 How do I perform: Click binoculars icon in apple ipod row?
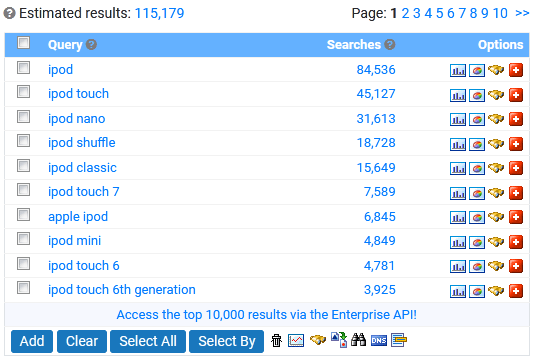click(496, 217)
